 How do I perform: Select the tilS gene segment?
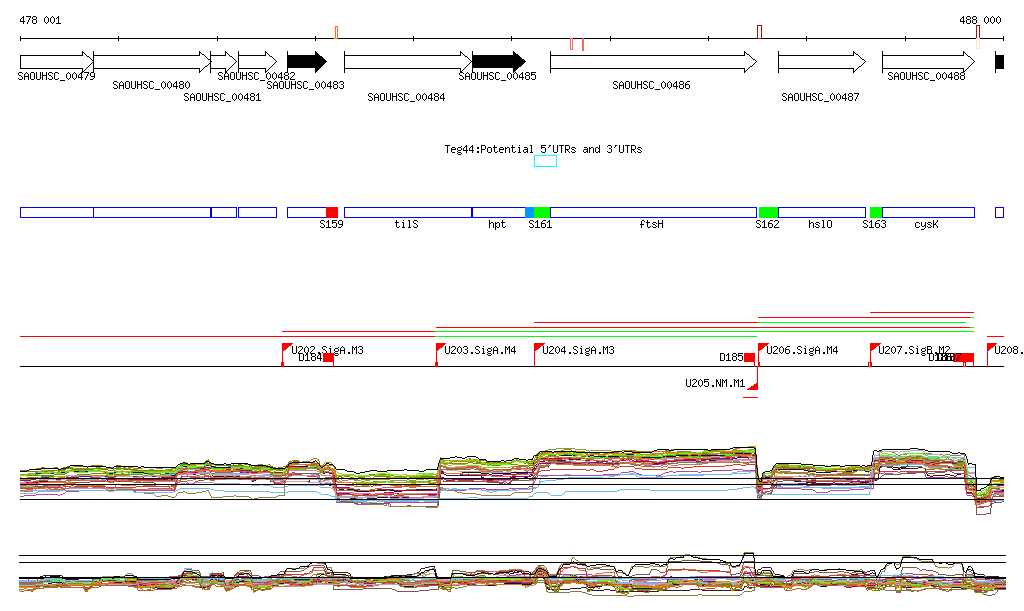[x=407, y=212]
